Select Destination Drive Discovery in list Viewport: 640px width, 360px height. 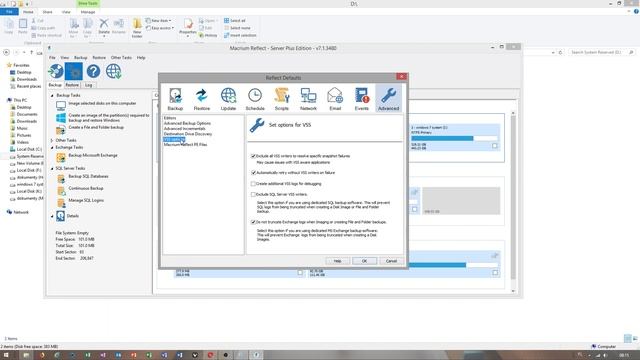(188, 134)
